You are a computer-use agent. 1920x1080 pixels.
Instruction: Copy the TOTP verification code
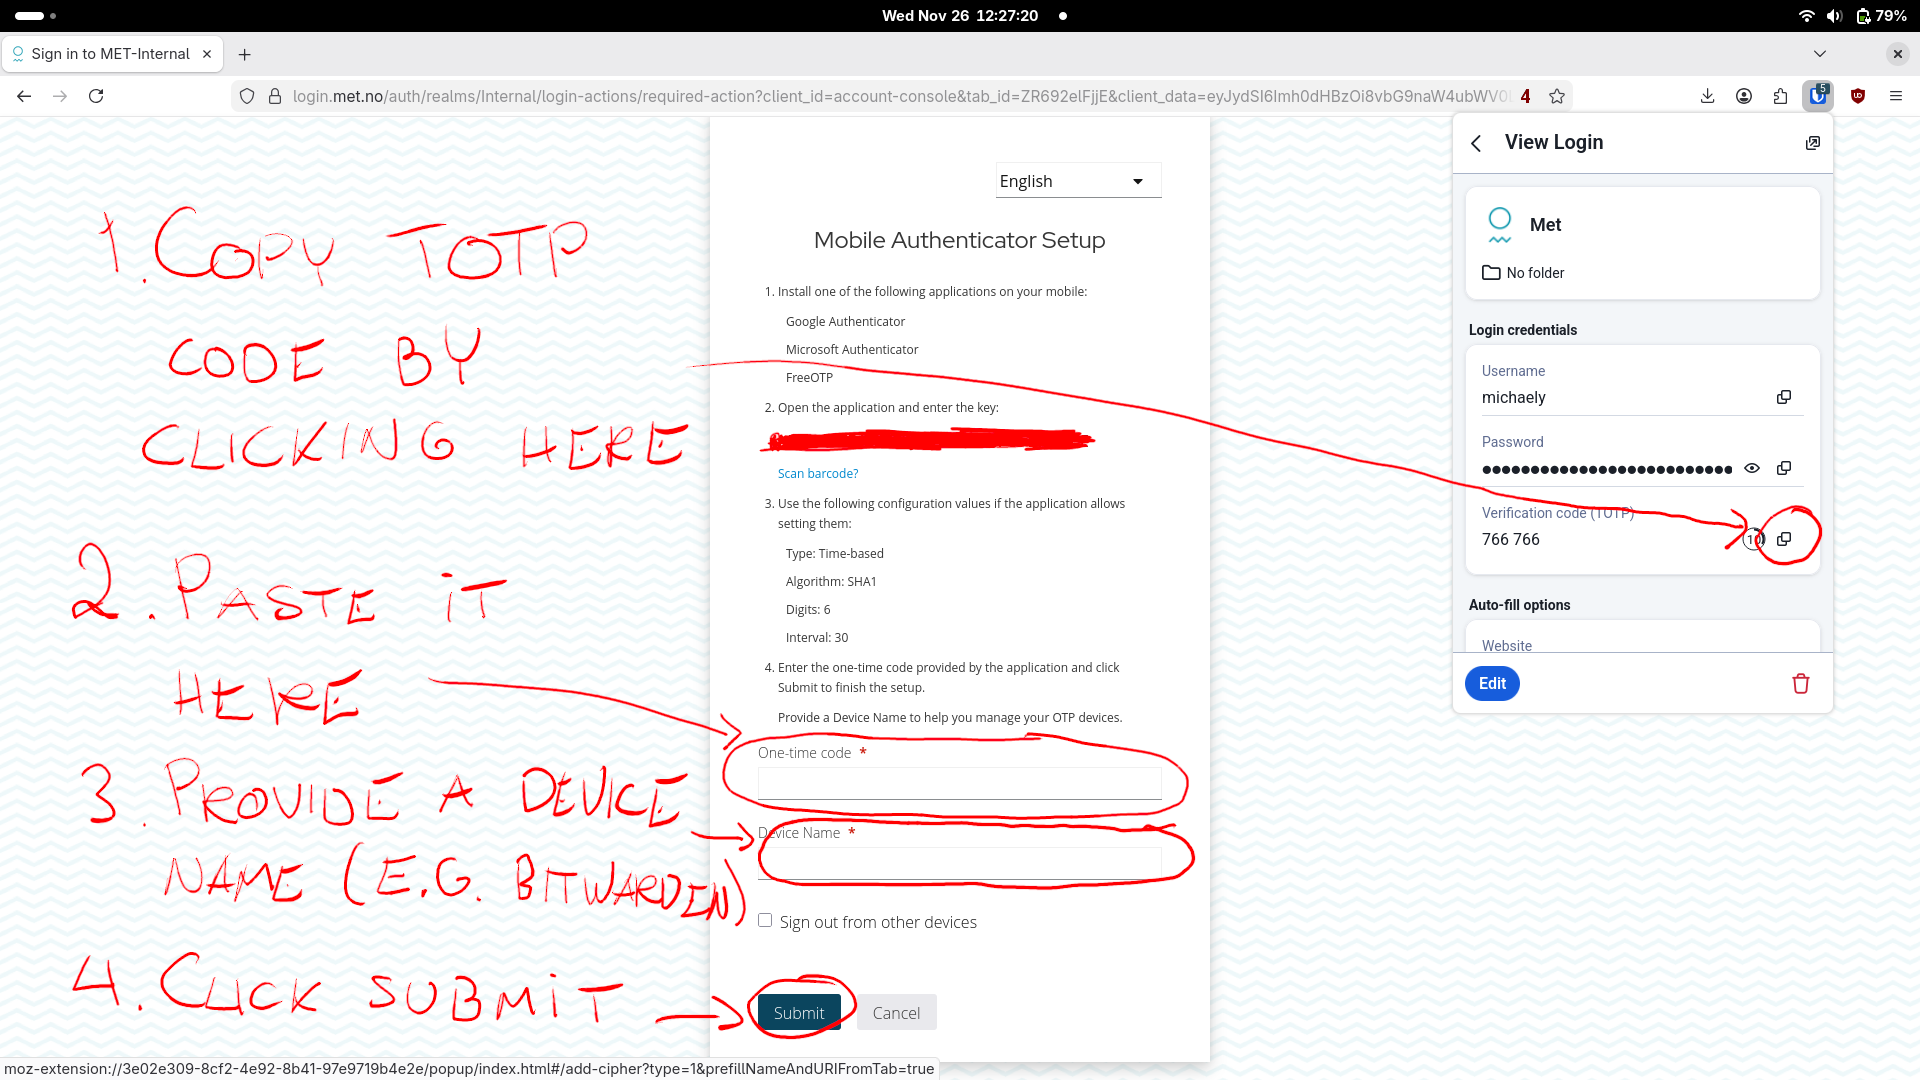(1783, 539)
